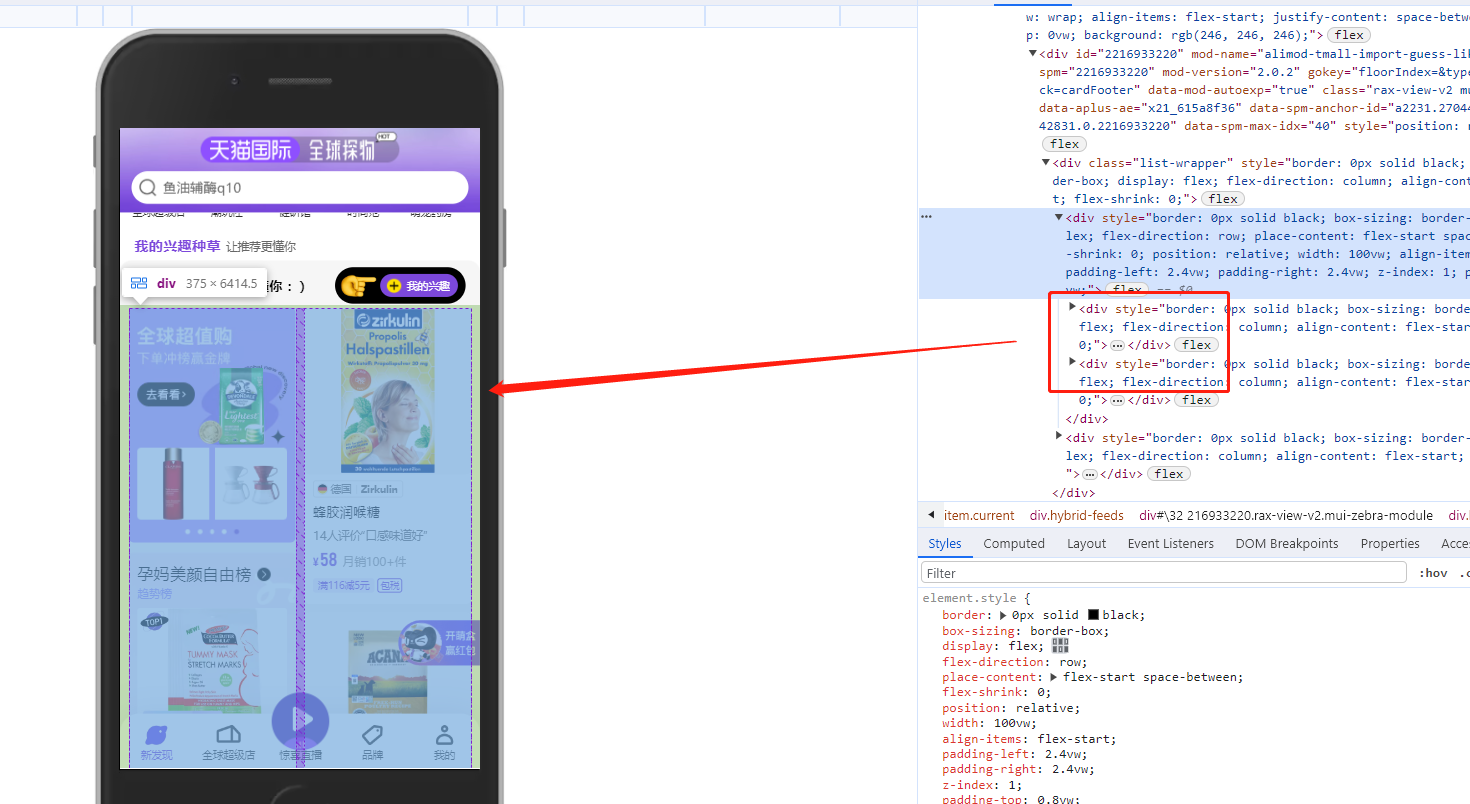Click the element.style selector
This screenshot has width=1470, height=804.
969,598
